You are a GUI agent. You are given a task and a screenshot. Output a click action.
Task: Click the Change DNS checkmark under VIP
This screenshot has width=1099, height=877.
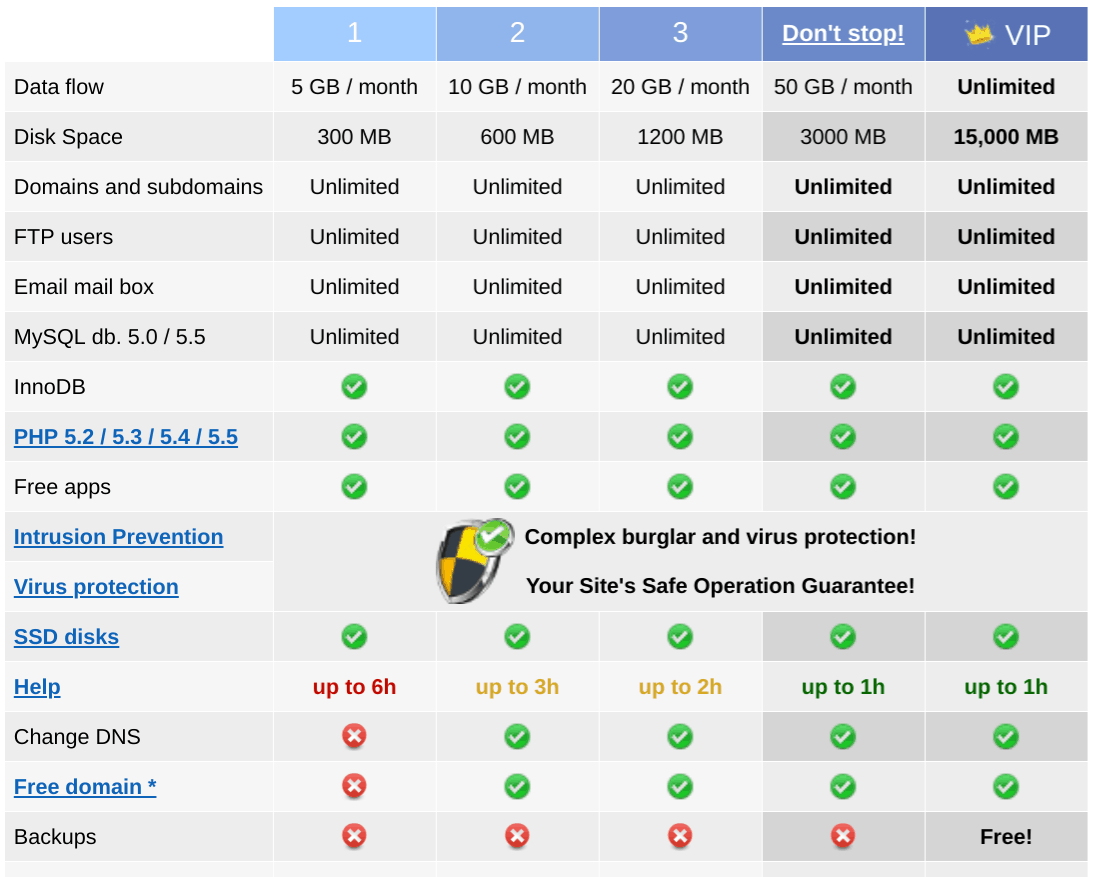[x=1006, y=736]
